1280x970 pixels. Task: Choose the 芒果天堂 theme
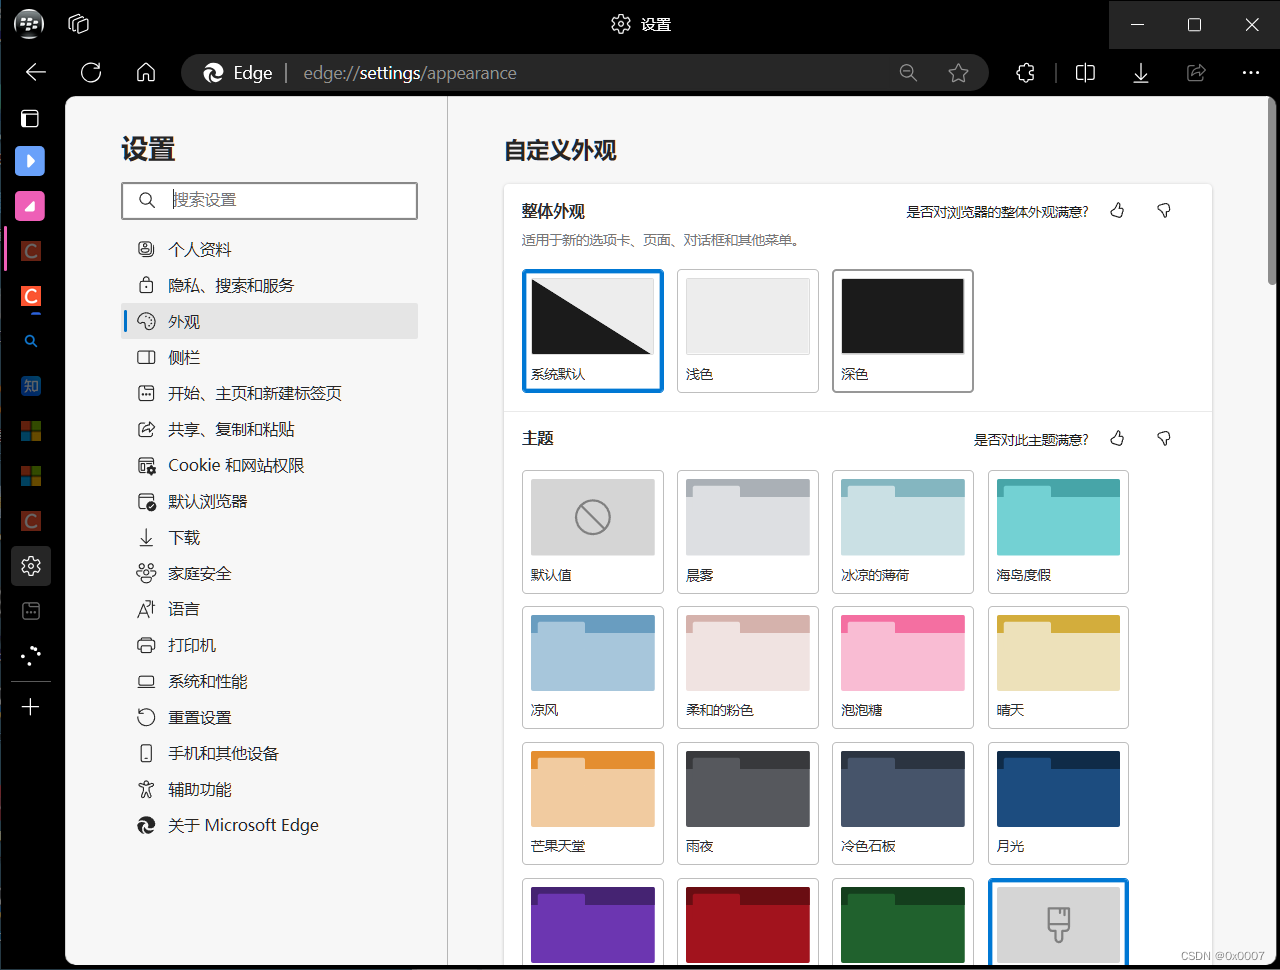coord(593,803)
